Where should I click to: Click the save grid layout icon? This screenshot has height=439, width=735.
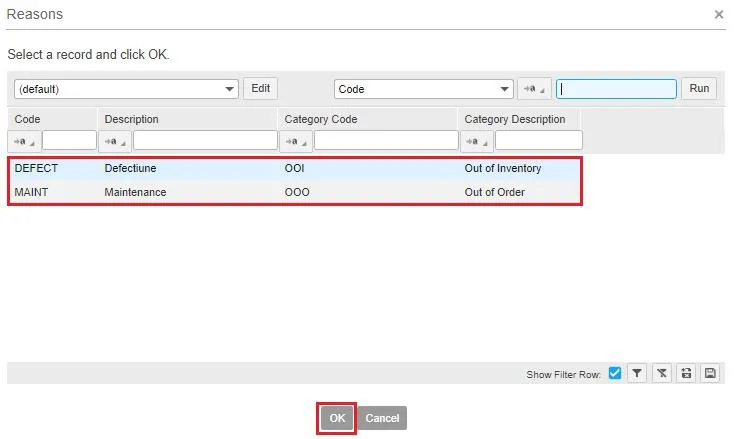tap(710, 373)
